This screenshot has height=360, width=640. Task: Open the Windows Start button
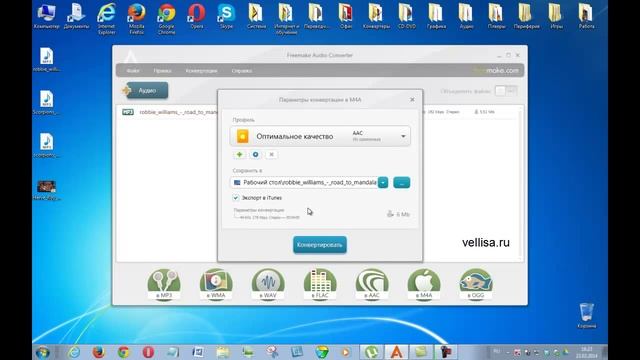(42, 352)
